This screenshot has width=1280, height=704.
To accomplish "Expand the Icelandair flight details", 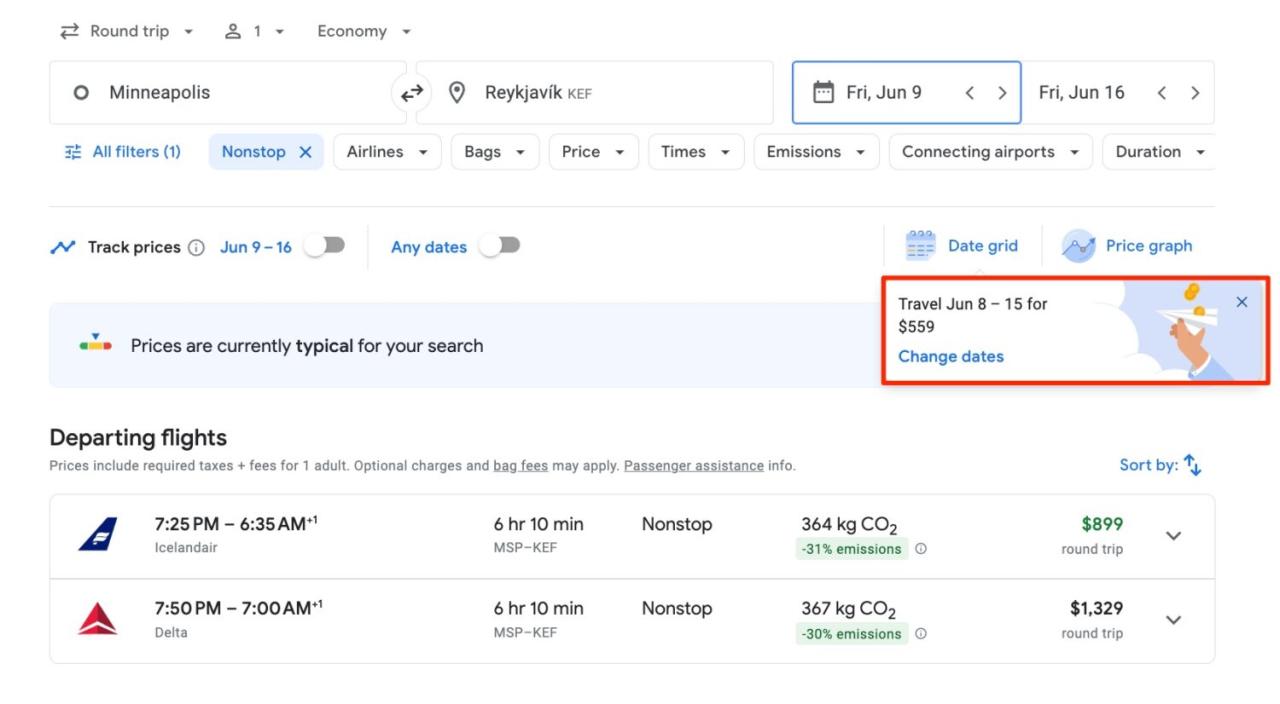I will 1174,536.
